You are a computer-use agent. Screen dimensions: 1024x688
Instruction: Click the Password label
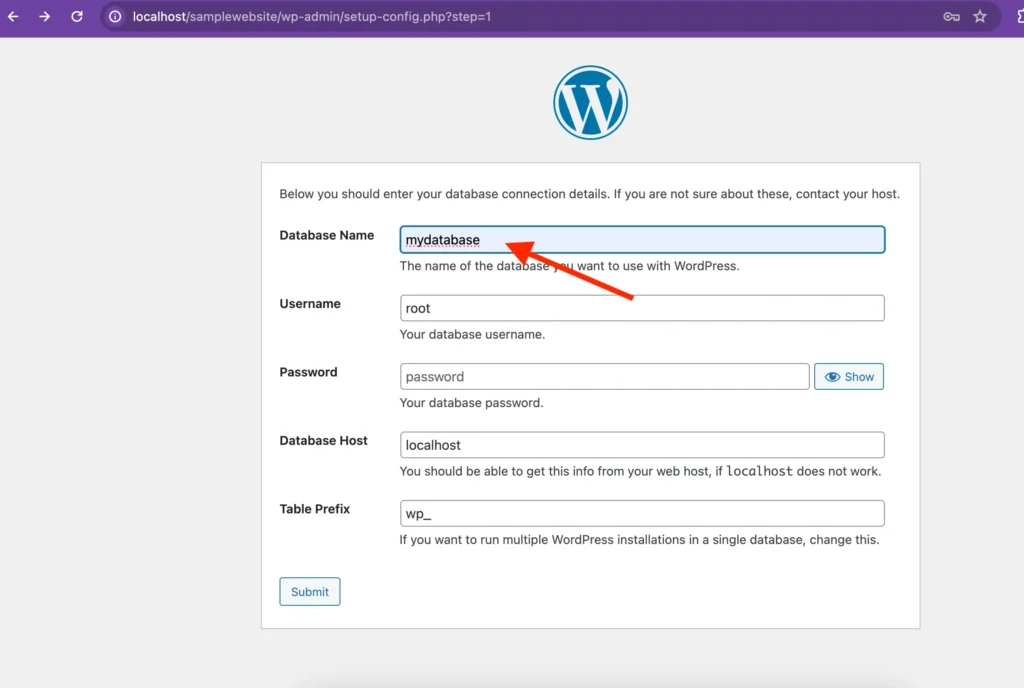308,372
